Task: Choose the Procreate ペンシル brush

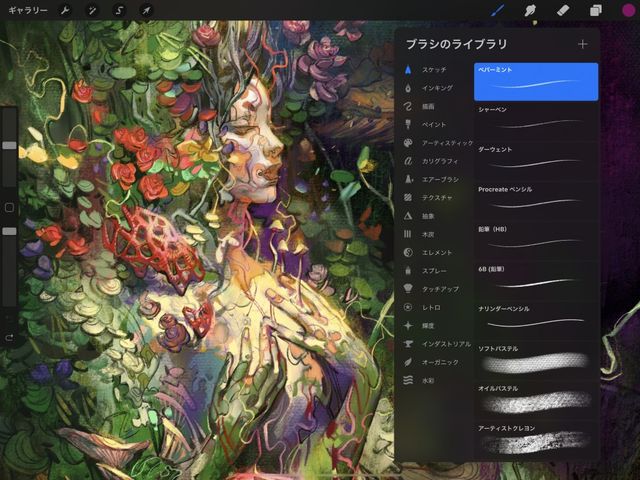Action: click(x=536, y=202)
